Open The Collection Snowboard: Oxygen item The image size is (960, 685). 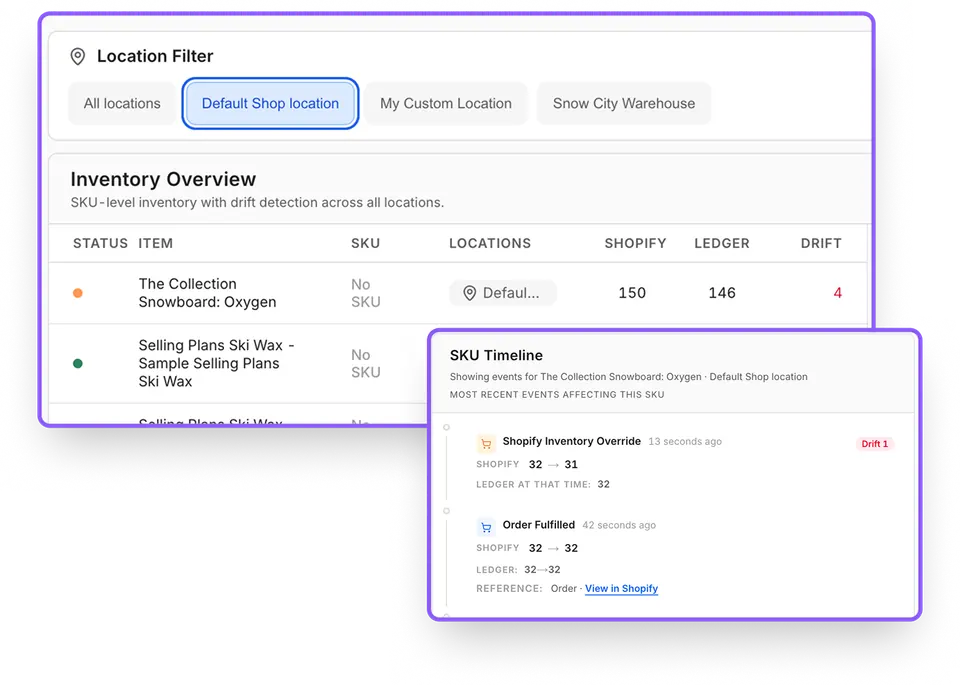207,293
